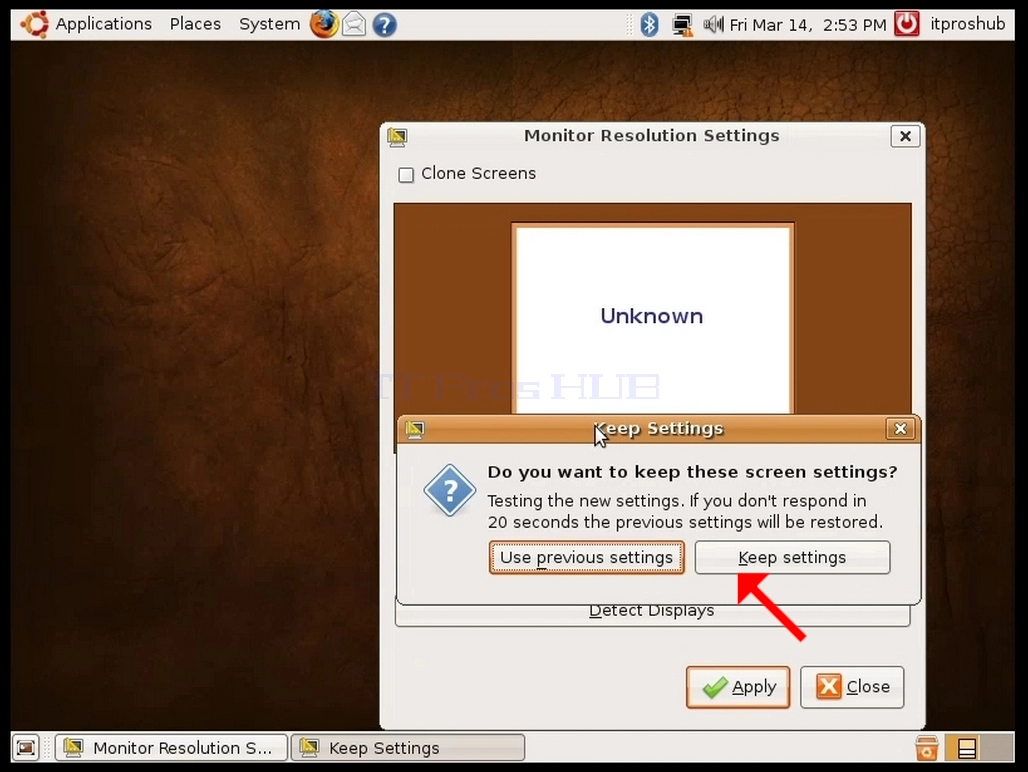Launch Firefox from the top panel
This screenshot has height=772, width=1028.
324,25
